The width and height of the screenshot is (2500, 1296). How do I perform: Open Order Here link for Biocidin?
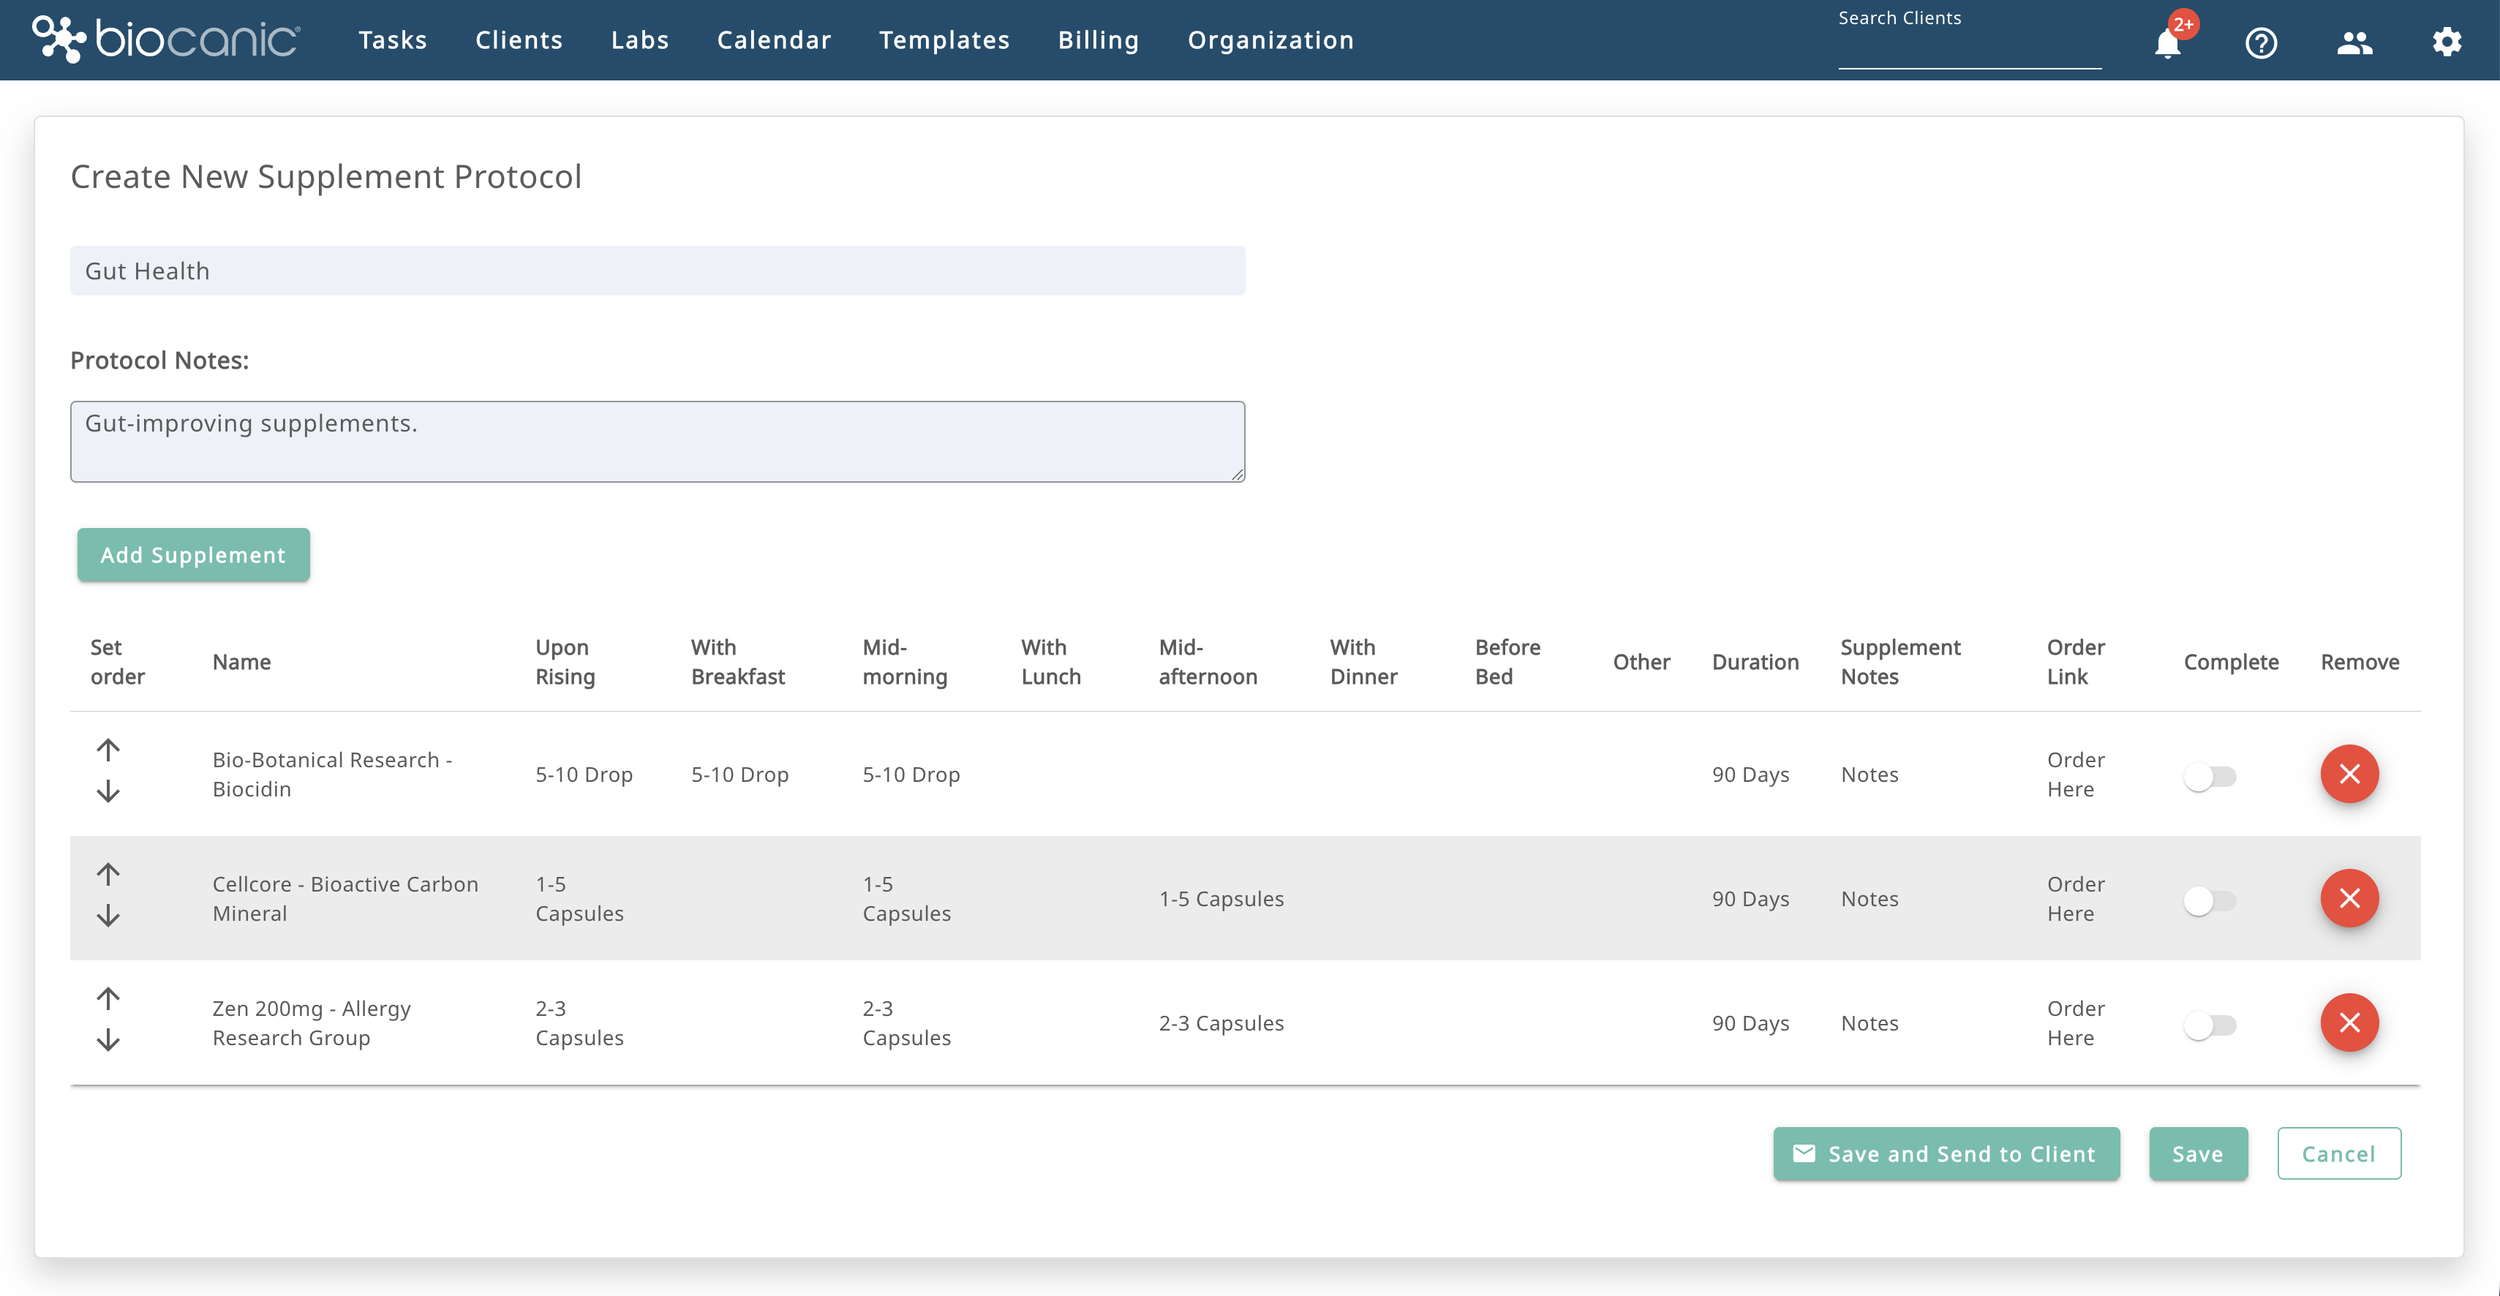coord(2075,774)
